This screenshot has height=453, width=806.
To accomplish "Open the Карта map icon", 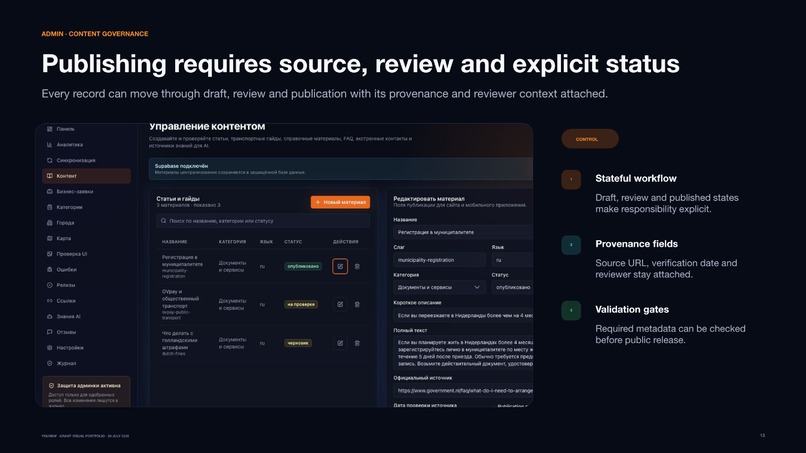I will [50, 238].
